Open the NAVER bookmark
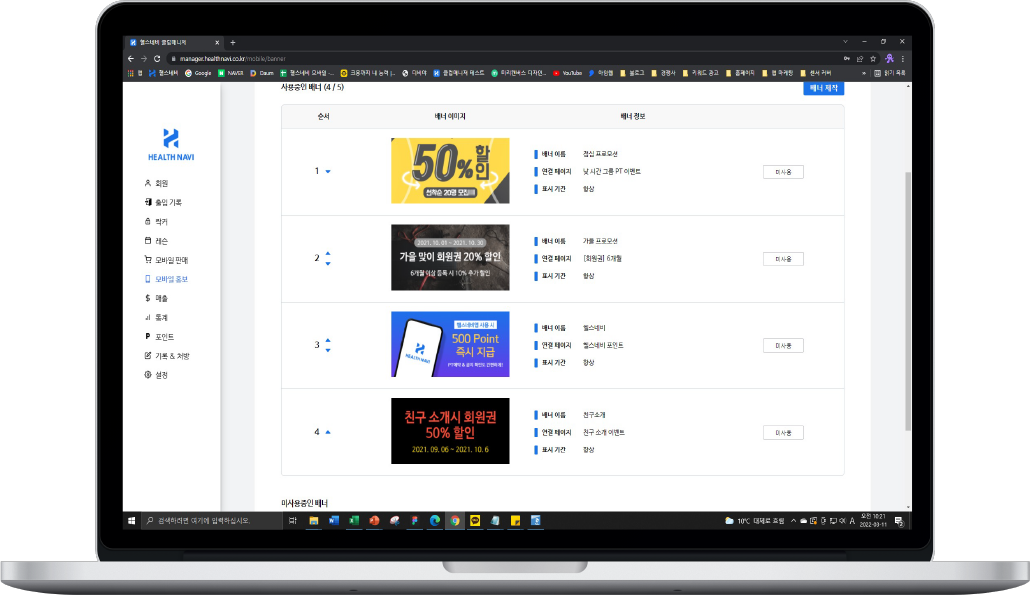 pos(231,73)
